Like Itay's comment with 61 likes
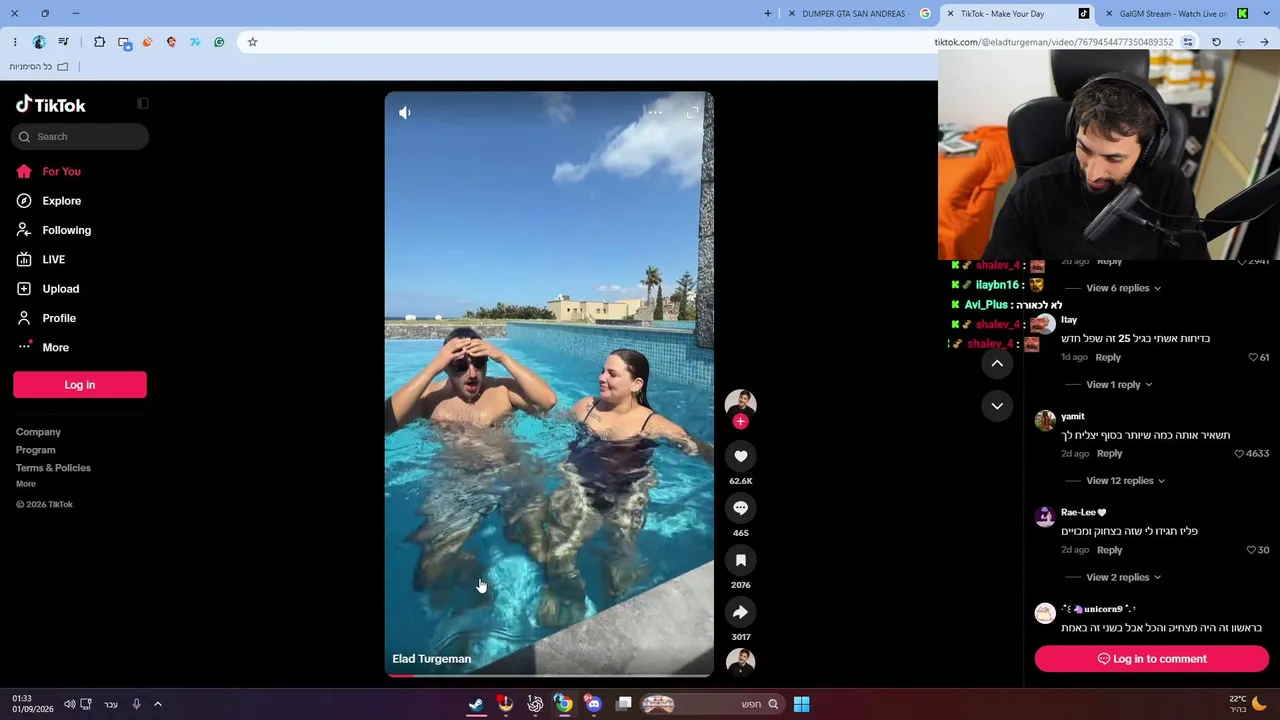This screenshot has height=720, width=1280. coord(1253,357)
